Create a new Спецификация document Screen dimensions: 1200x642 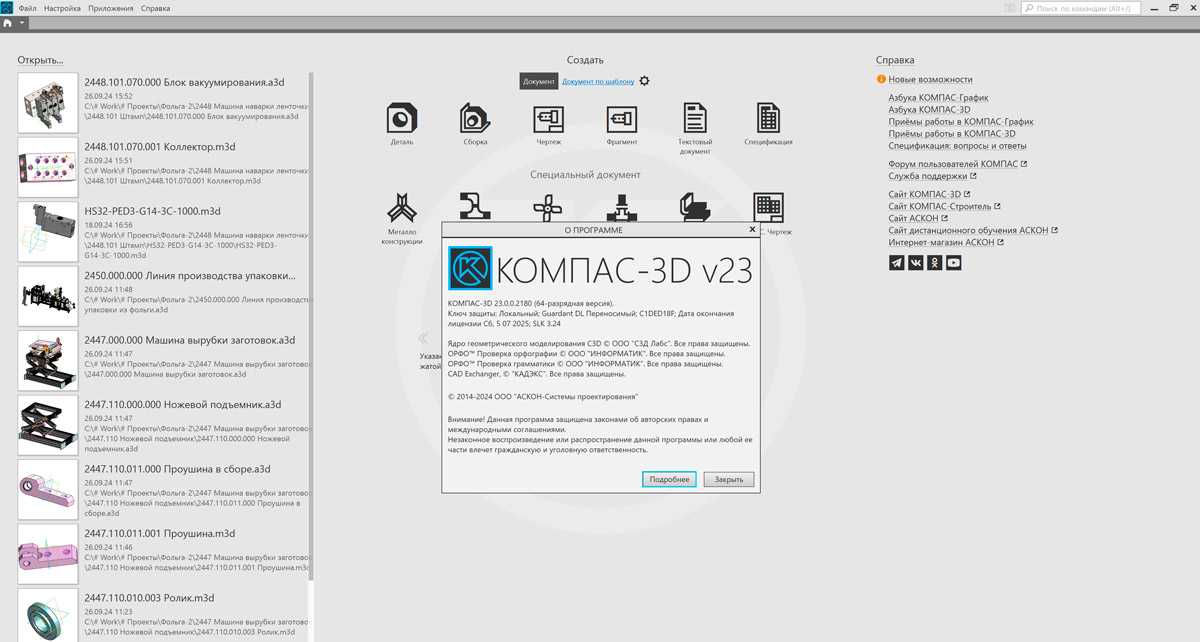(768, 118)
